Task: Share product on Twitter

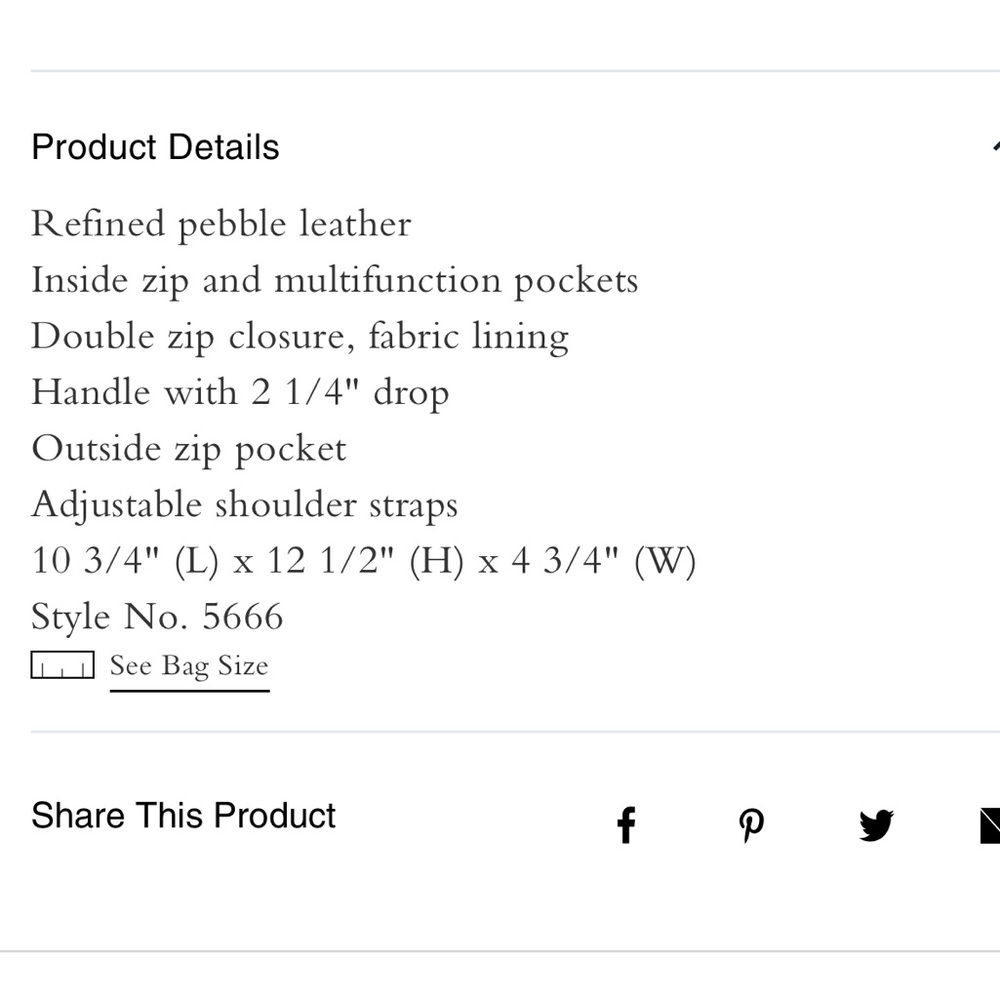Action: pos(876,826)
